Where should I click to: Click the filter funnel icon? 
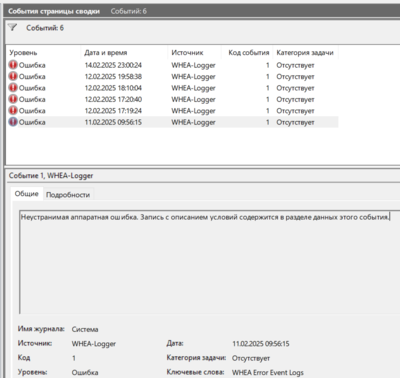coord(12,27)
